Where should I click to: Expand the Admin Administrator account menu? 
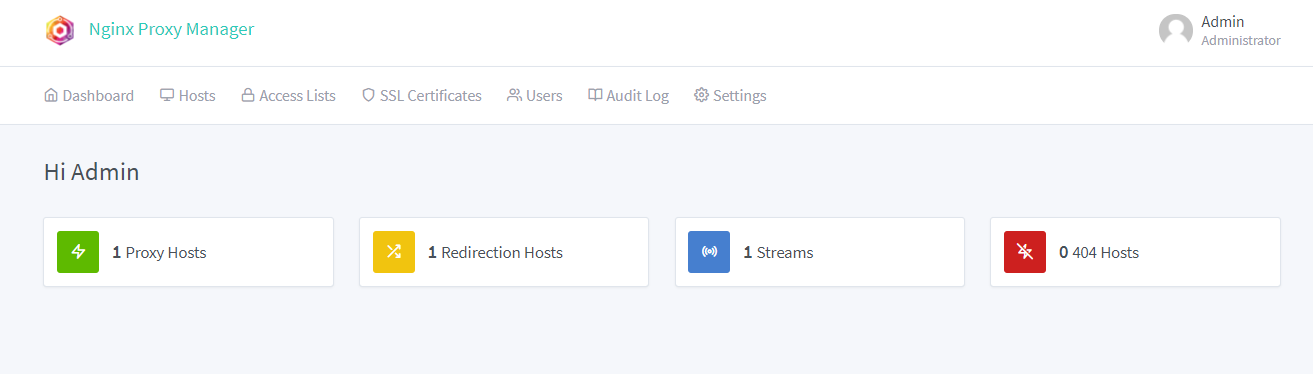coord(1219,30)
